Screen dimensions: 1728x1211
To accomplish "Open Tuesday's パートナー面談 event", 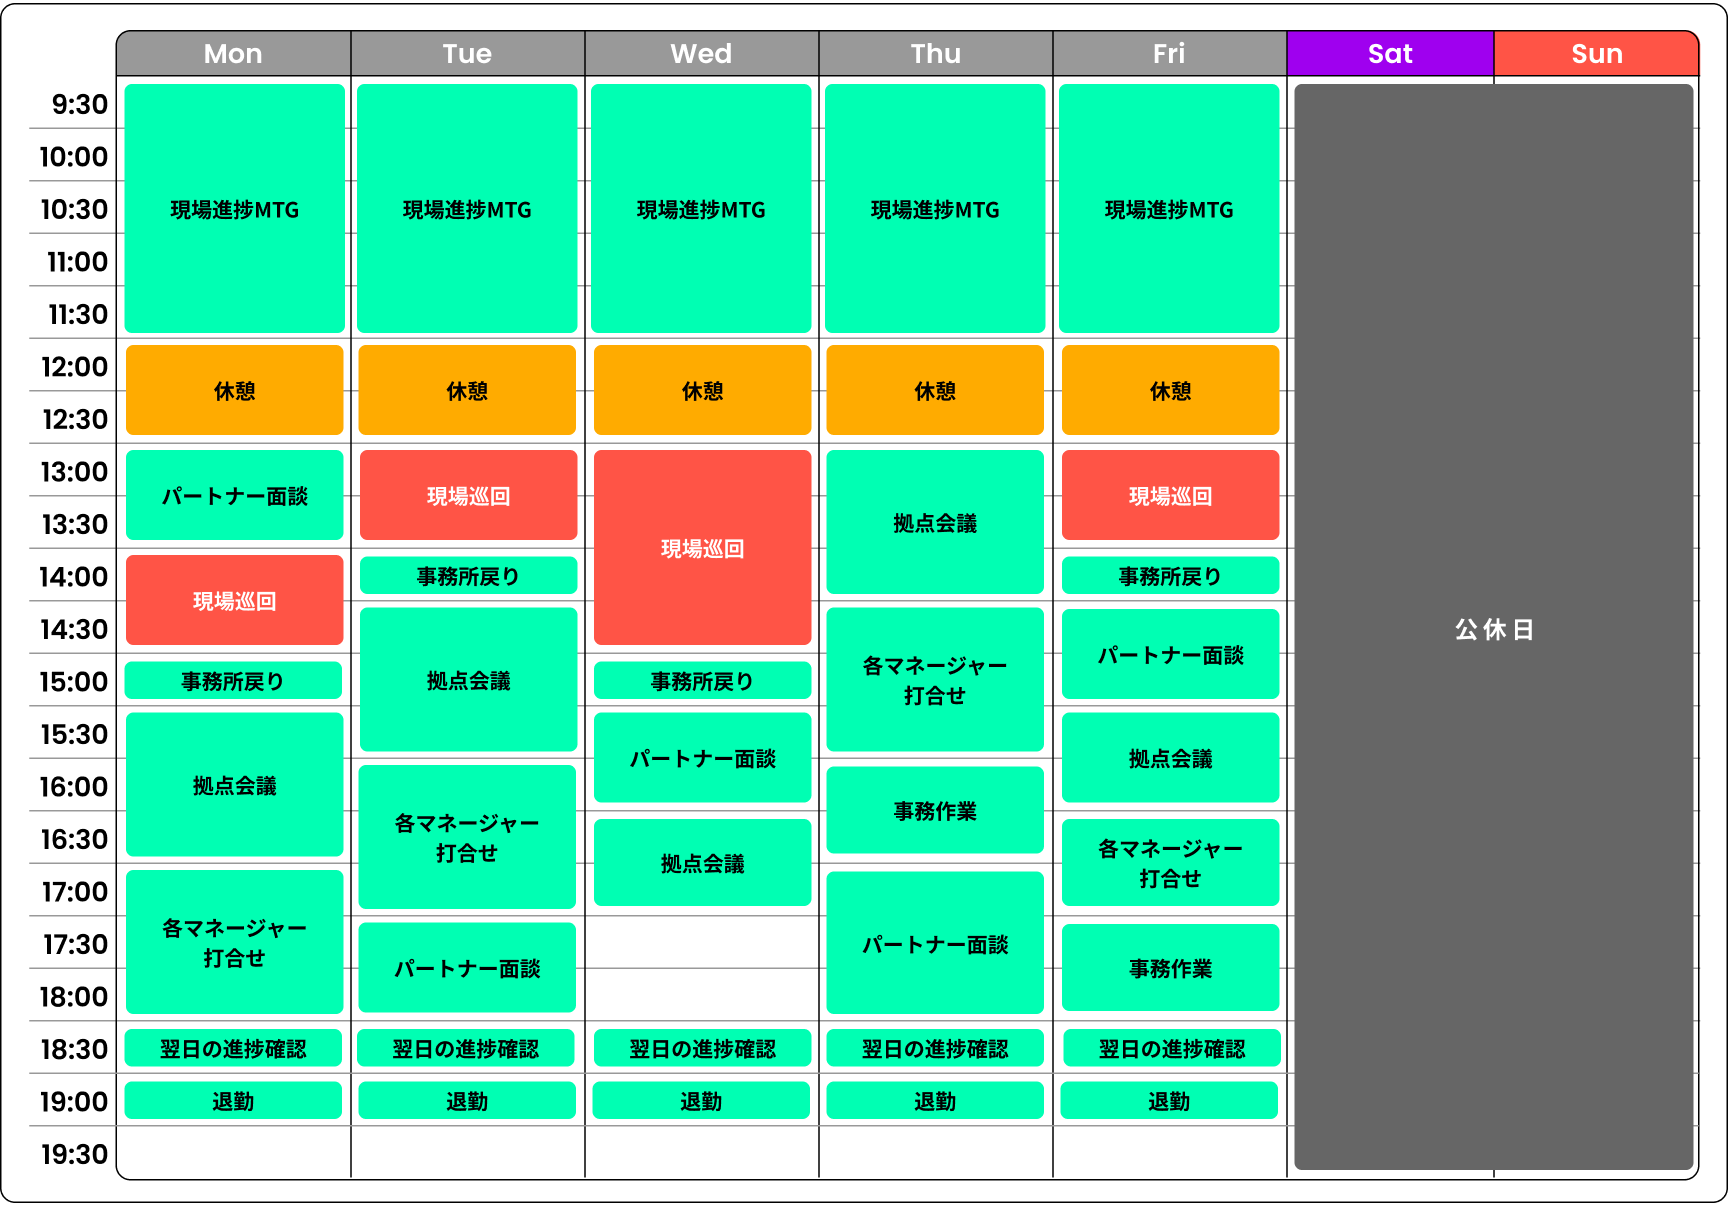I will pyautogui.click(x=467, y=967).
